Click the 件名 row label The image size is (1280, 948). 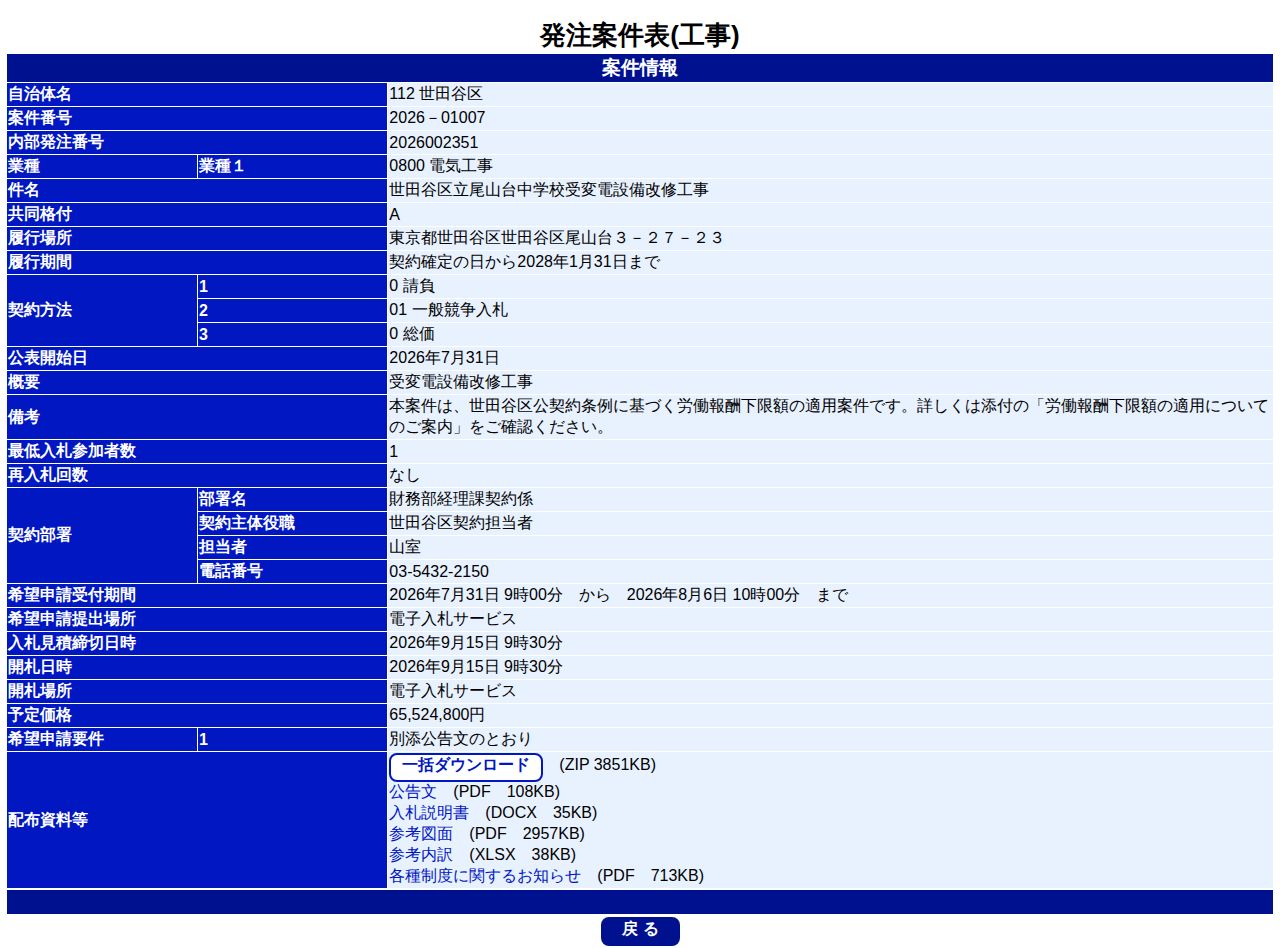click(x=197, y=190)
